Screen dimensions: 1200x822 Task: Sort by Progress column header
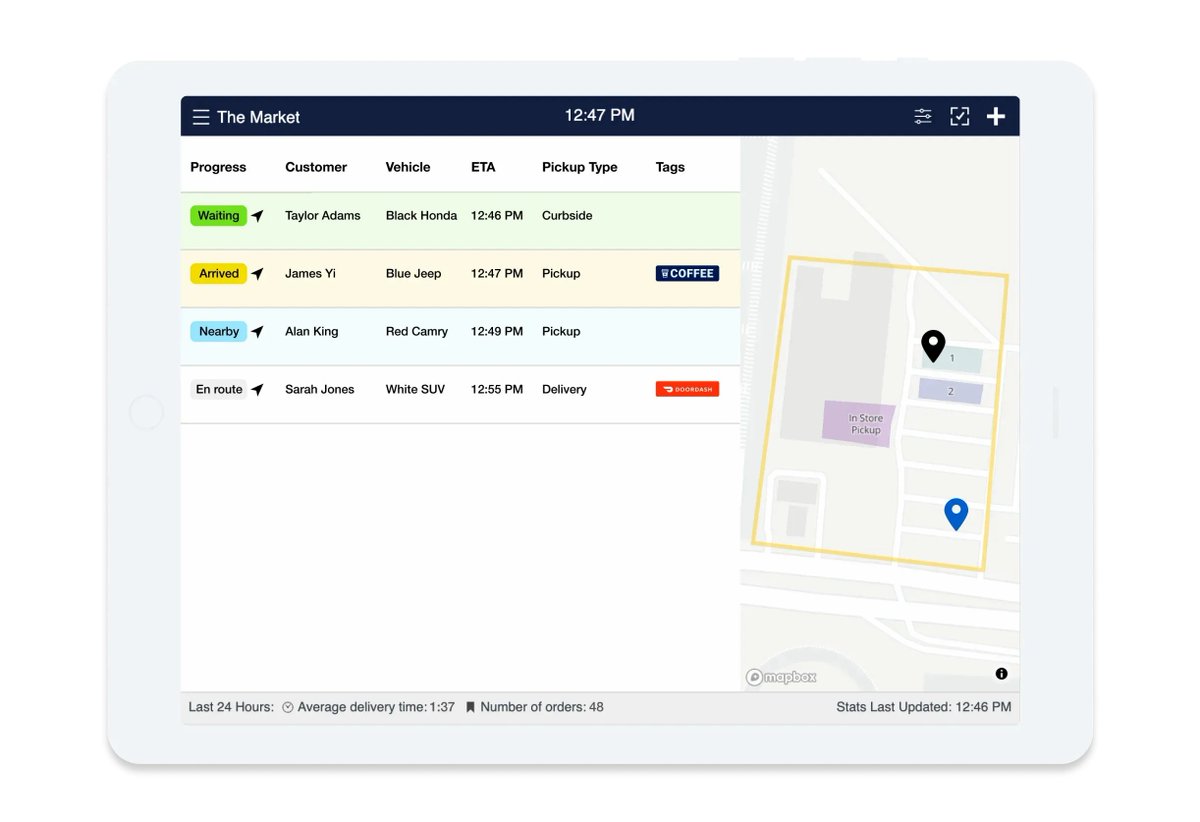click(218, 167)
